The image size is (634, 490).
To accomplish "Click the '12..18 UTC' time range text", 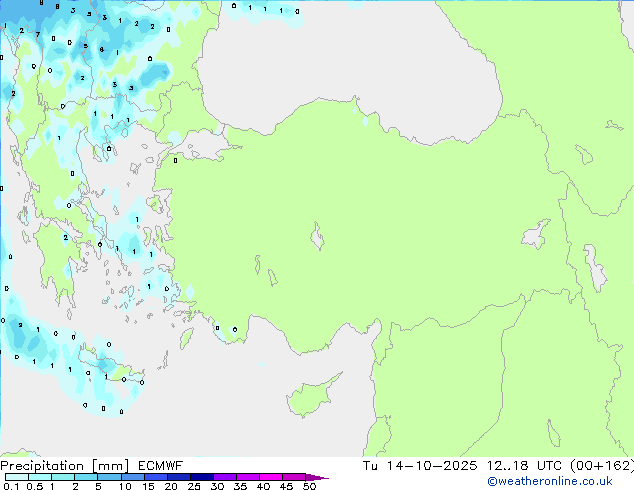I will pyautogui.click(x=524, y=466).
